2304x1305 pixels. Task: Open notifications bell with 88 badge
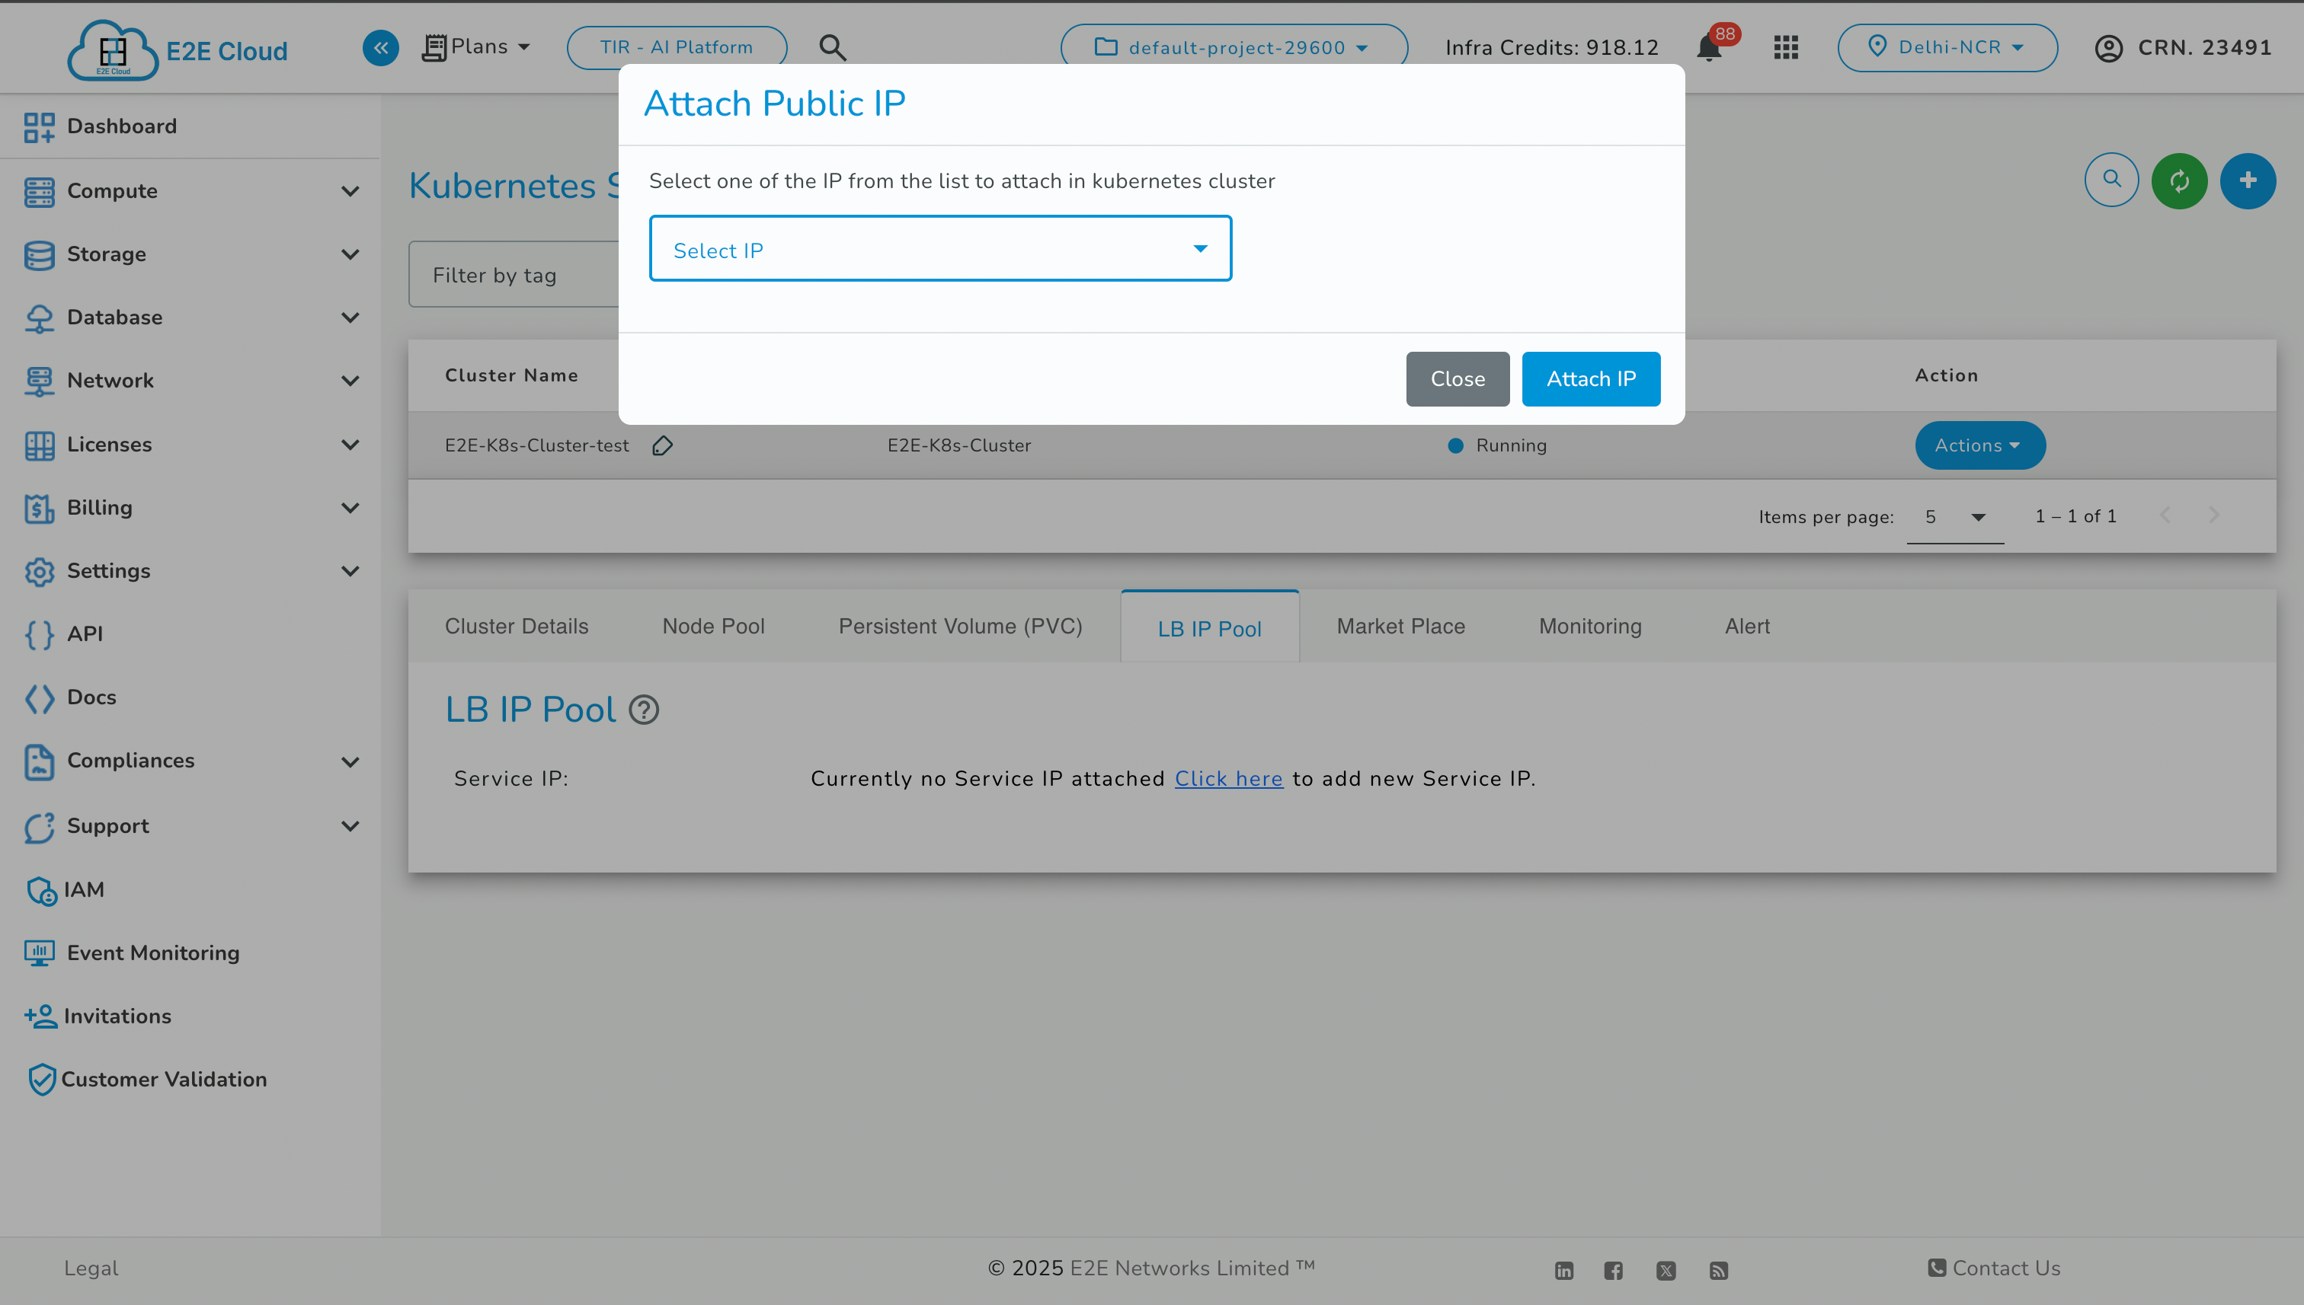pos(1711,47)
